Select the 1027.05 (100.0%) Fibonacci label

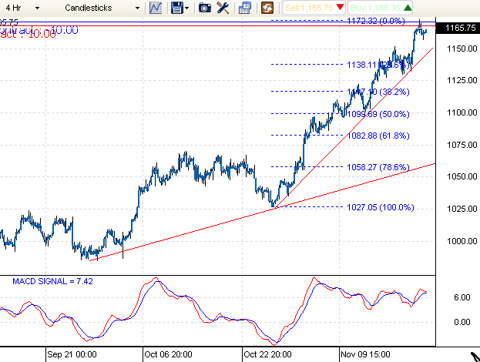[x=380, y=207]
